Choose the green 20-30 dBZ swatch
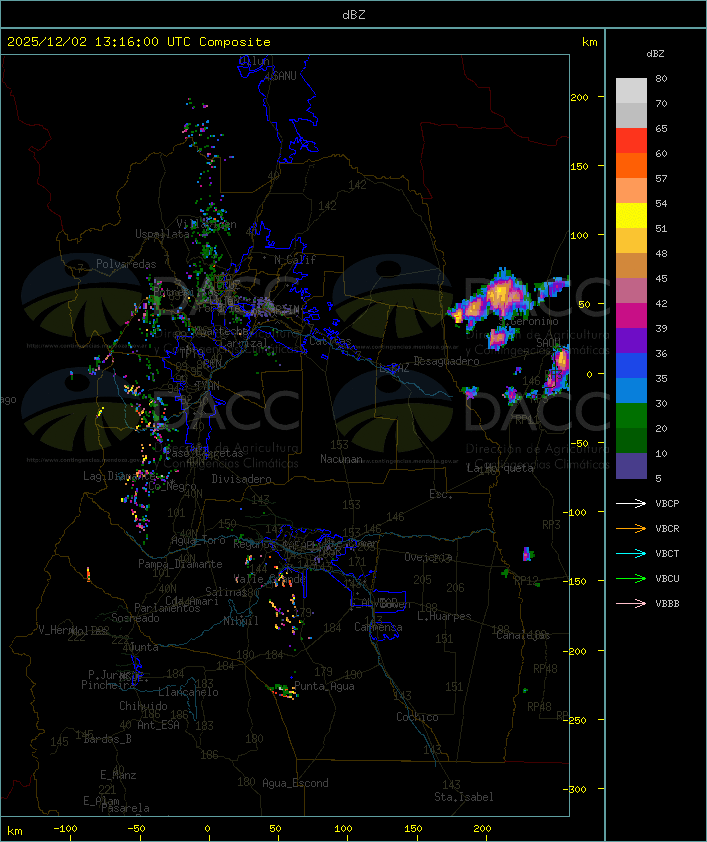Screen dimensions: 707x842 pos(631,416)
